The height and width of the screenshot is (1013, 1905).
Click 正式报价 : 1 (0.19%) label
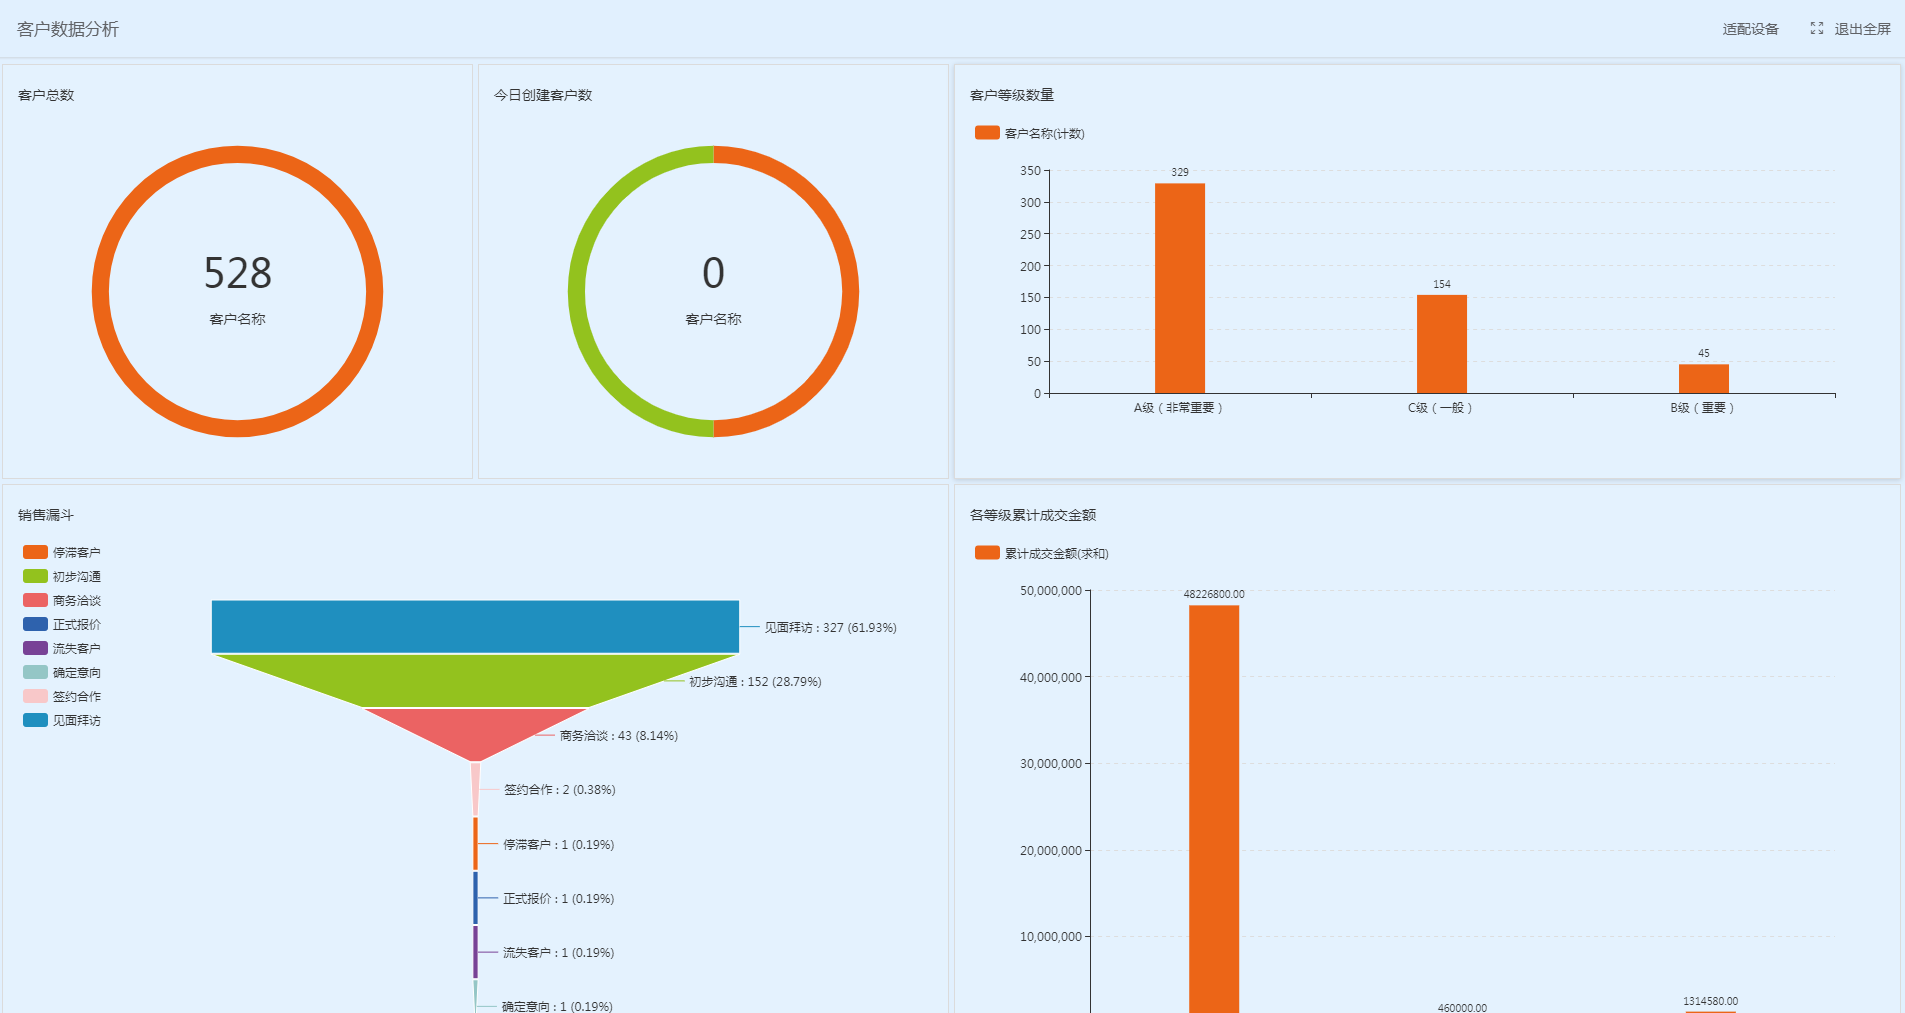(558, 899)
